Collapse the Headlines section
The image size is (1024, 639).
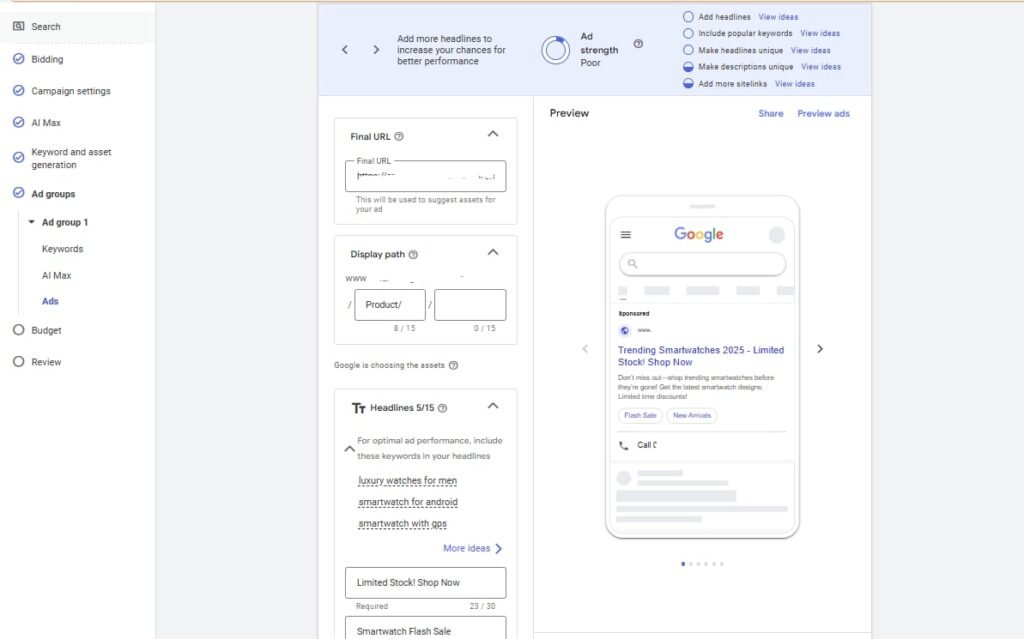click(492, 406)
